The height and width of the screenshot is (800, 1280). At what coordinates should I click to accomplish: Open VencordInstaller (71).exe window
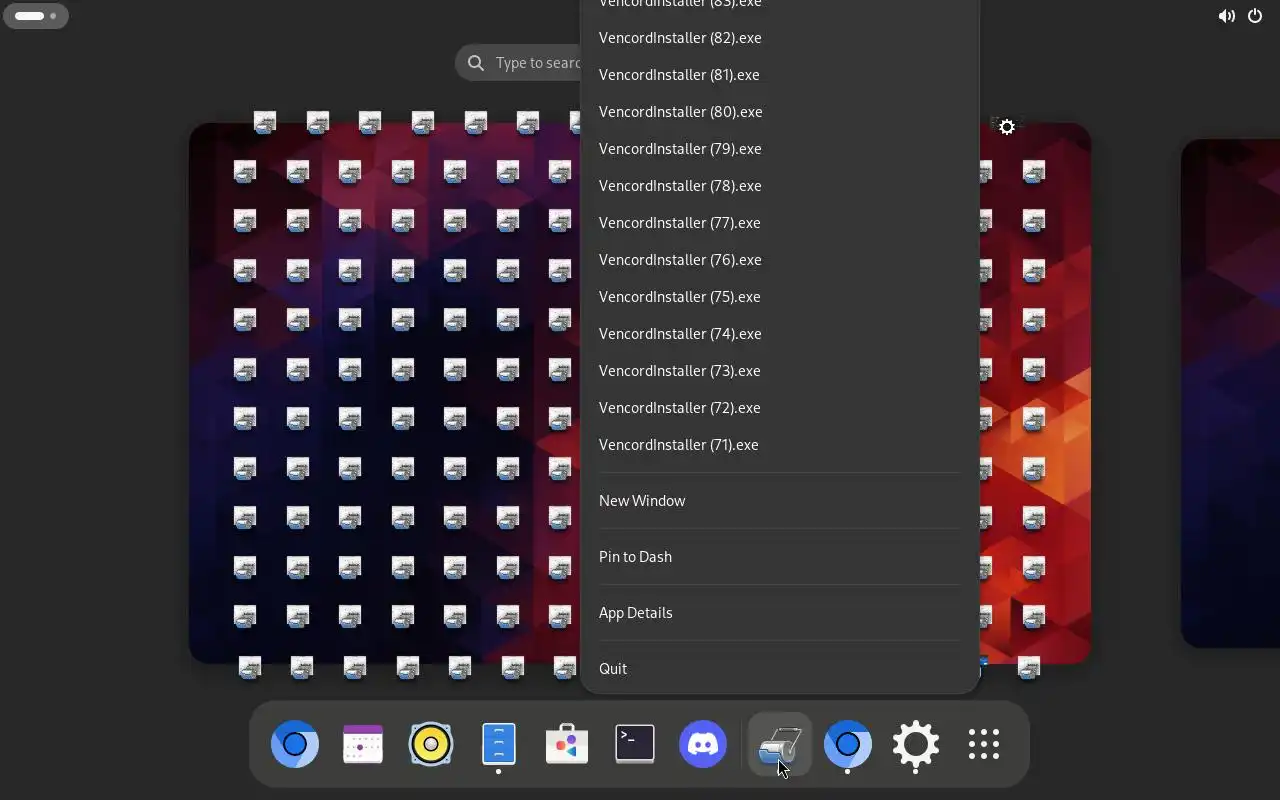pyautogui.click(x=779, y=445)
